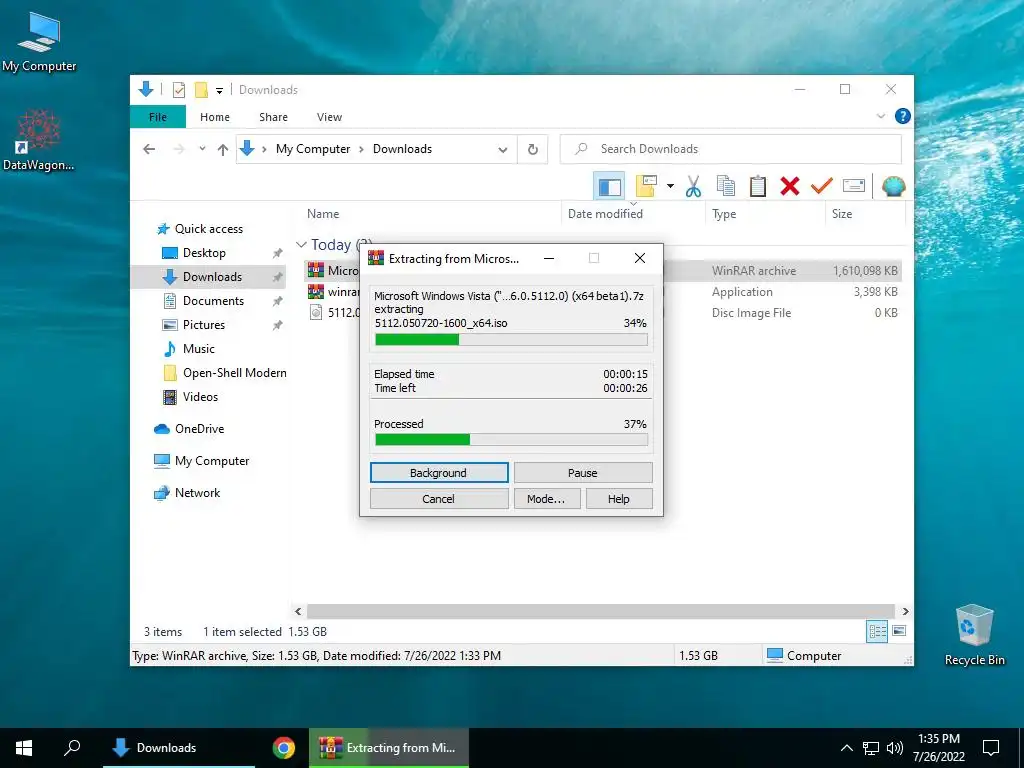Viewport: 1024px width, 768px height.
Task: Click the clipboard Paste icon
Action: (x=758, y=187)
